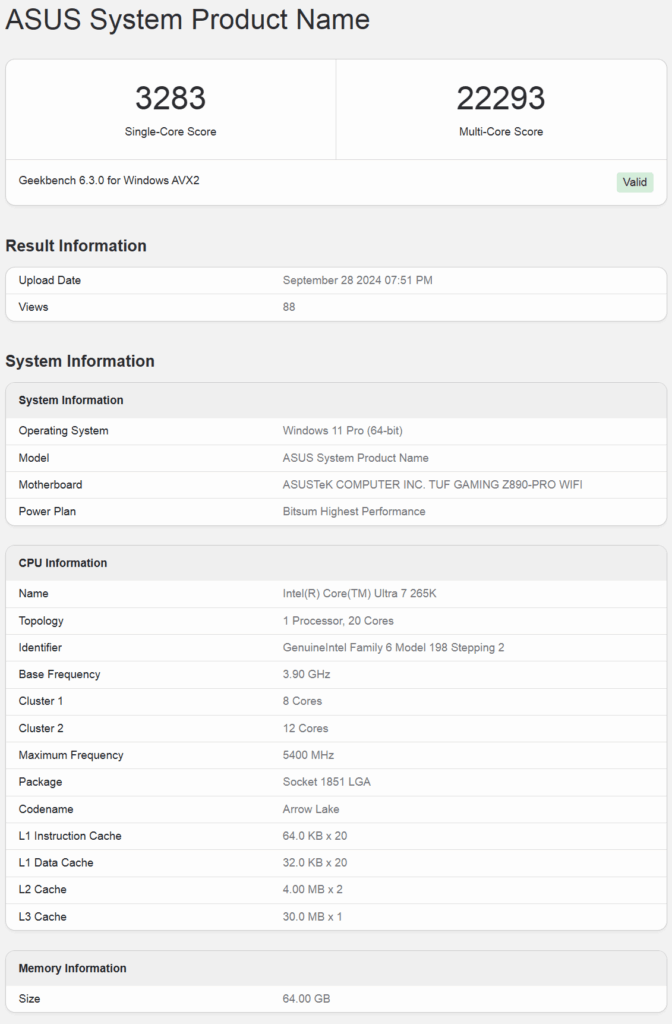Viewport: 672px width, 1024px height.
Task: Click the Bitsum Highest Performance power plan
Action: tap(353, 511)
